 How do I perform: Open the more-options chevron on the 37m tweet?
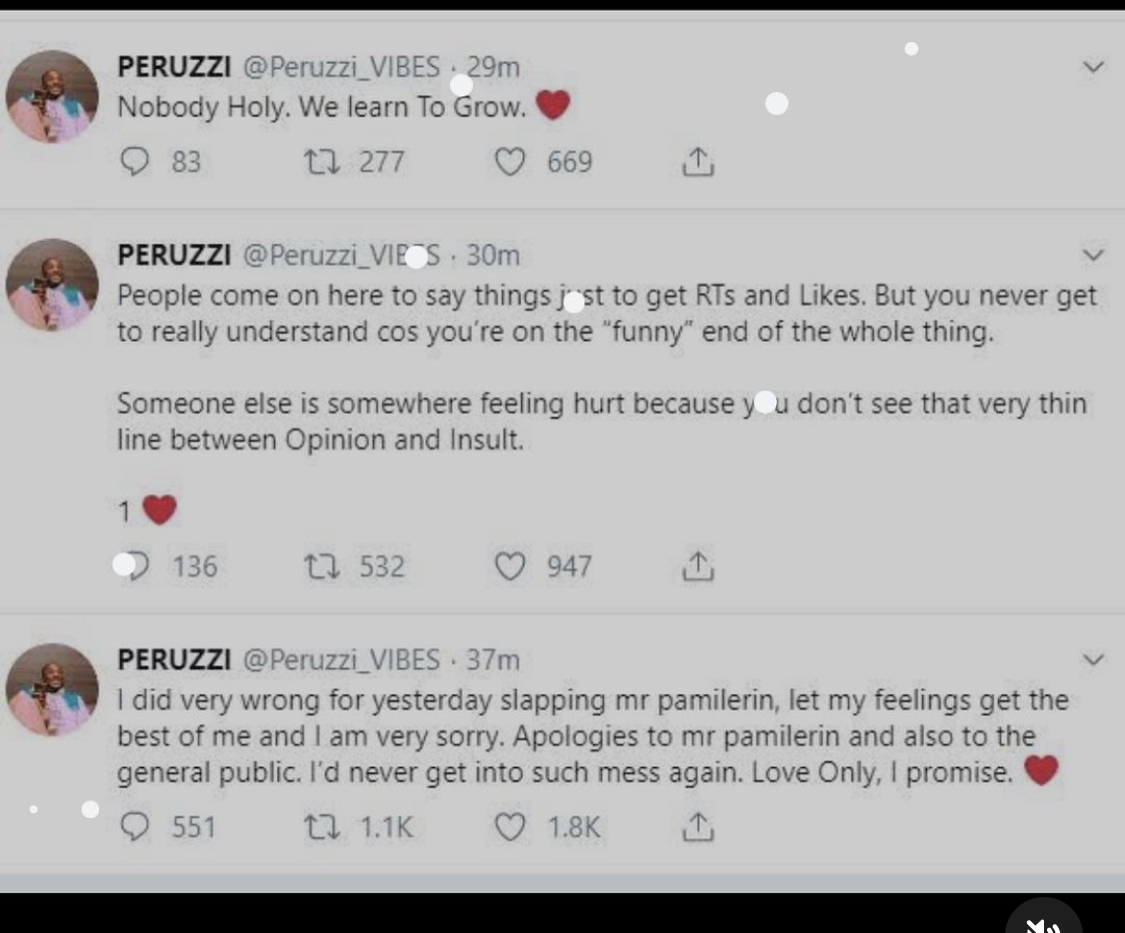point(1094,660)
